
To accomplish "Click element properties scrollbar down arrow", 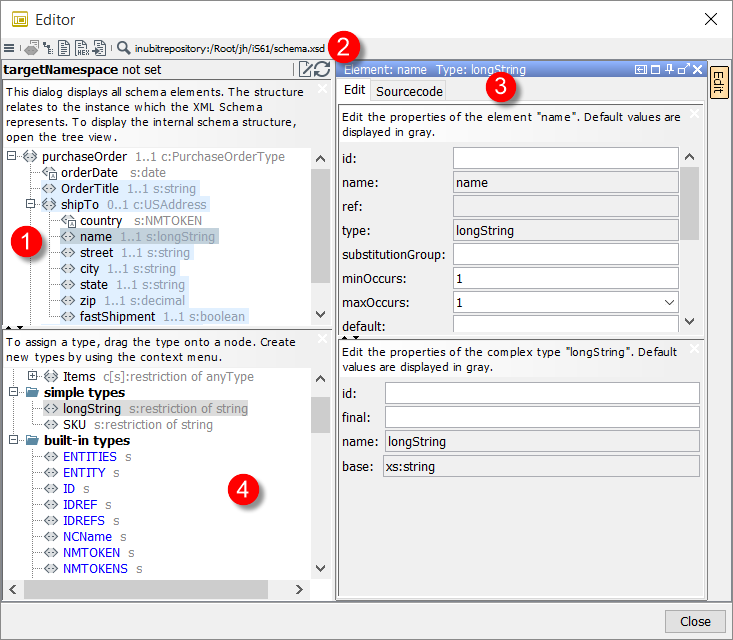I will pos(690,321).
